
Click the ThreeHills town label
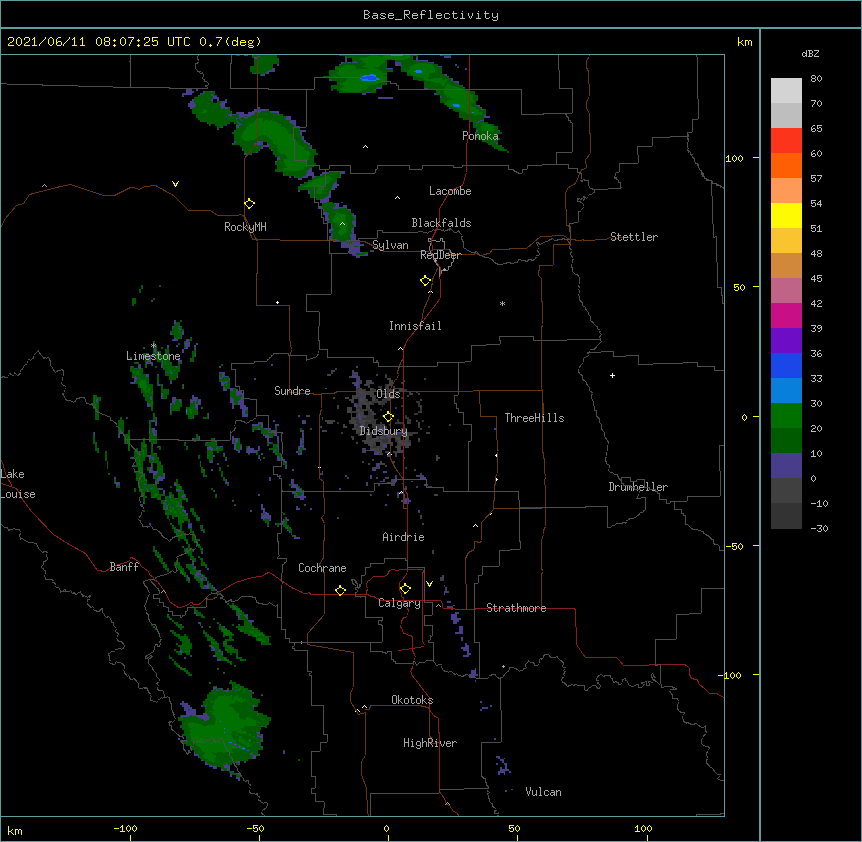tap(534, 418)
